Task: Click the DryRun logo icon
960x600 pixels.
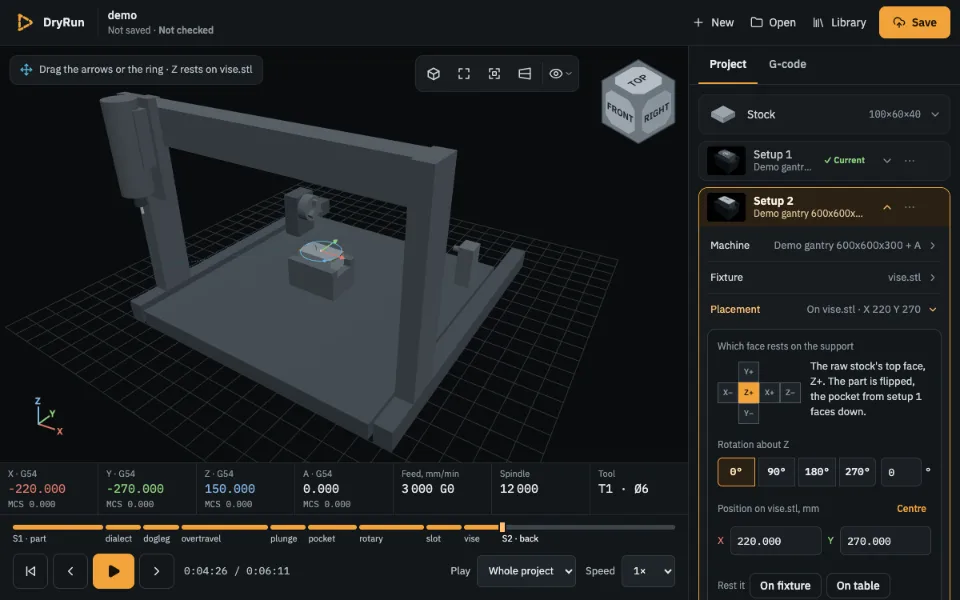Action: pyautogui.click(x=24, y=23)
